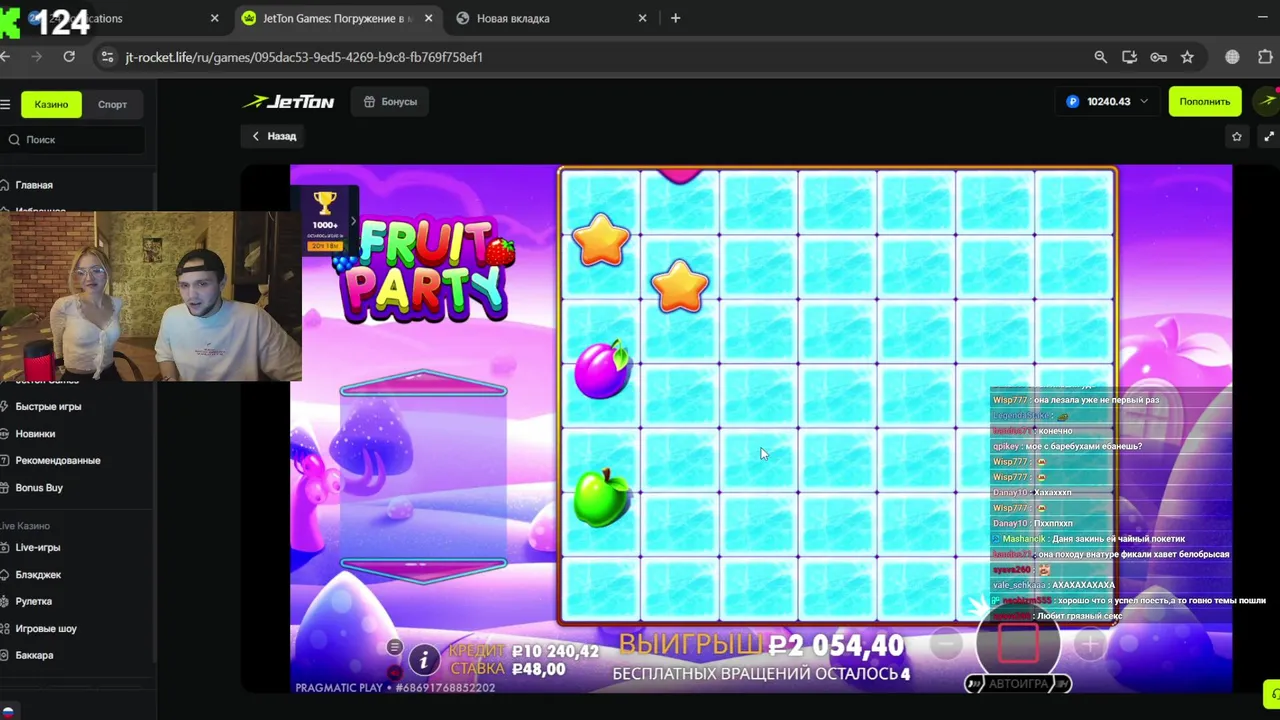Click the webcam overlay video
This screenshot has height=720, width=1280.
[x=150, y=296]
